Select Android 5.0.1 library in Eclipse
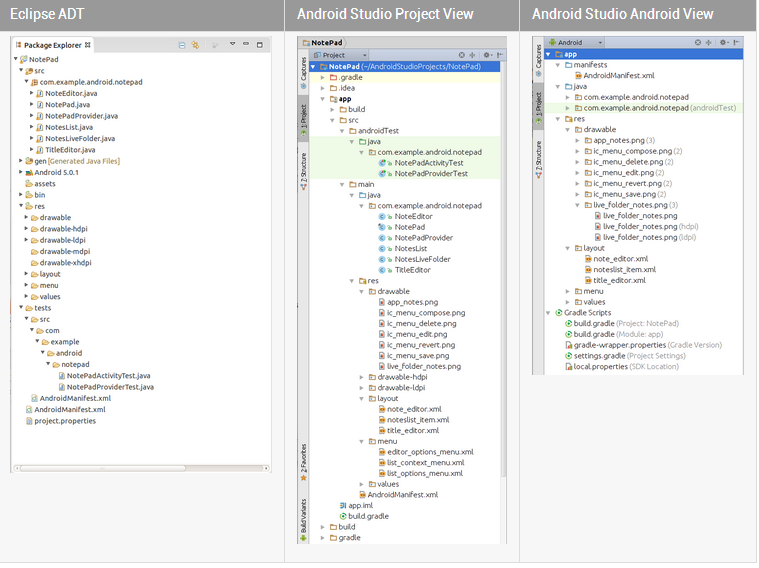 [56, 172]
